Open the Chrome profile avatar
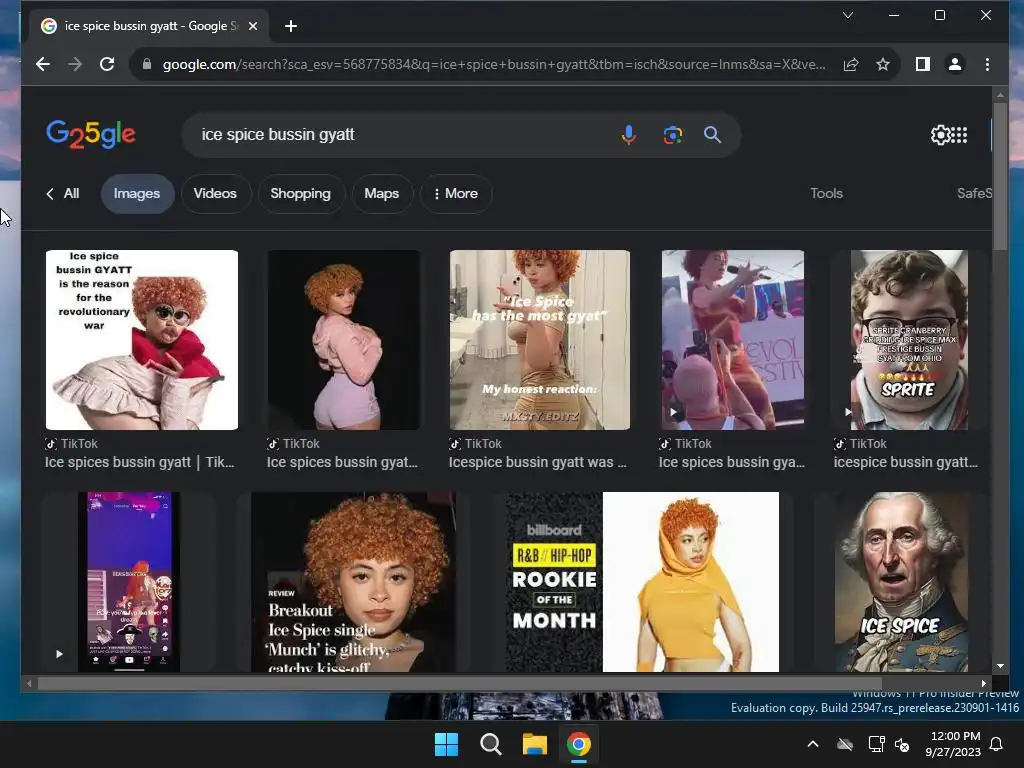Screen dimensions: 1024x768 [x=955, y=64]
